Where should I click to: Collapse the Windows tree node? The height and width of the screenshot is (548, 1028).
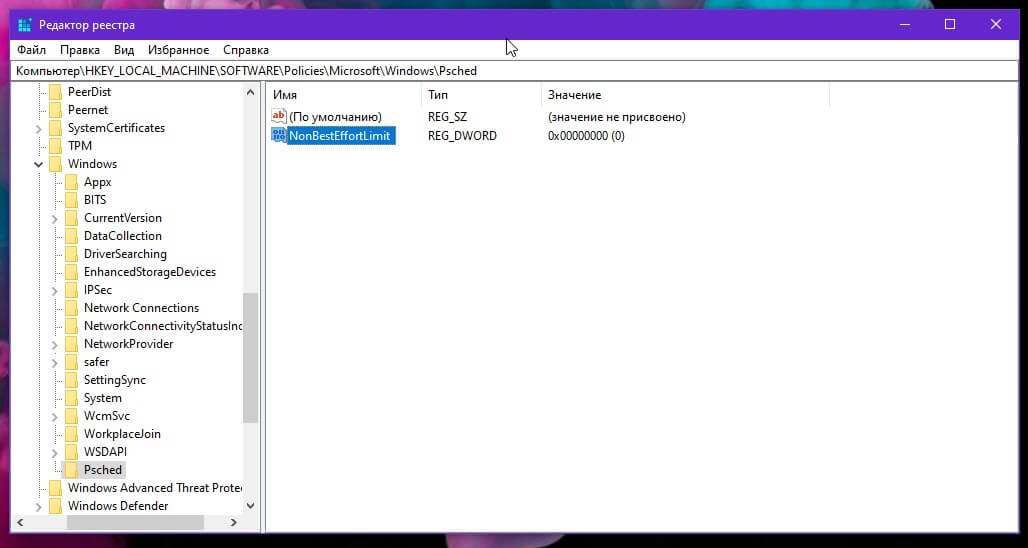39,165
